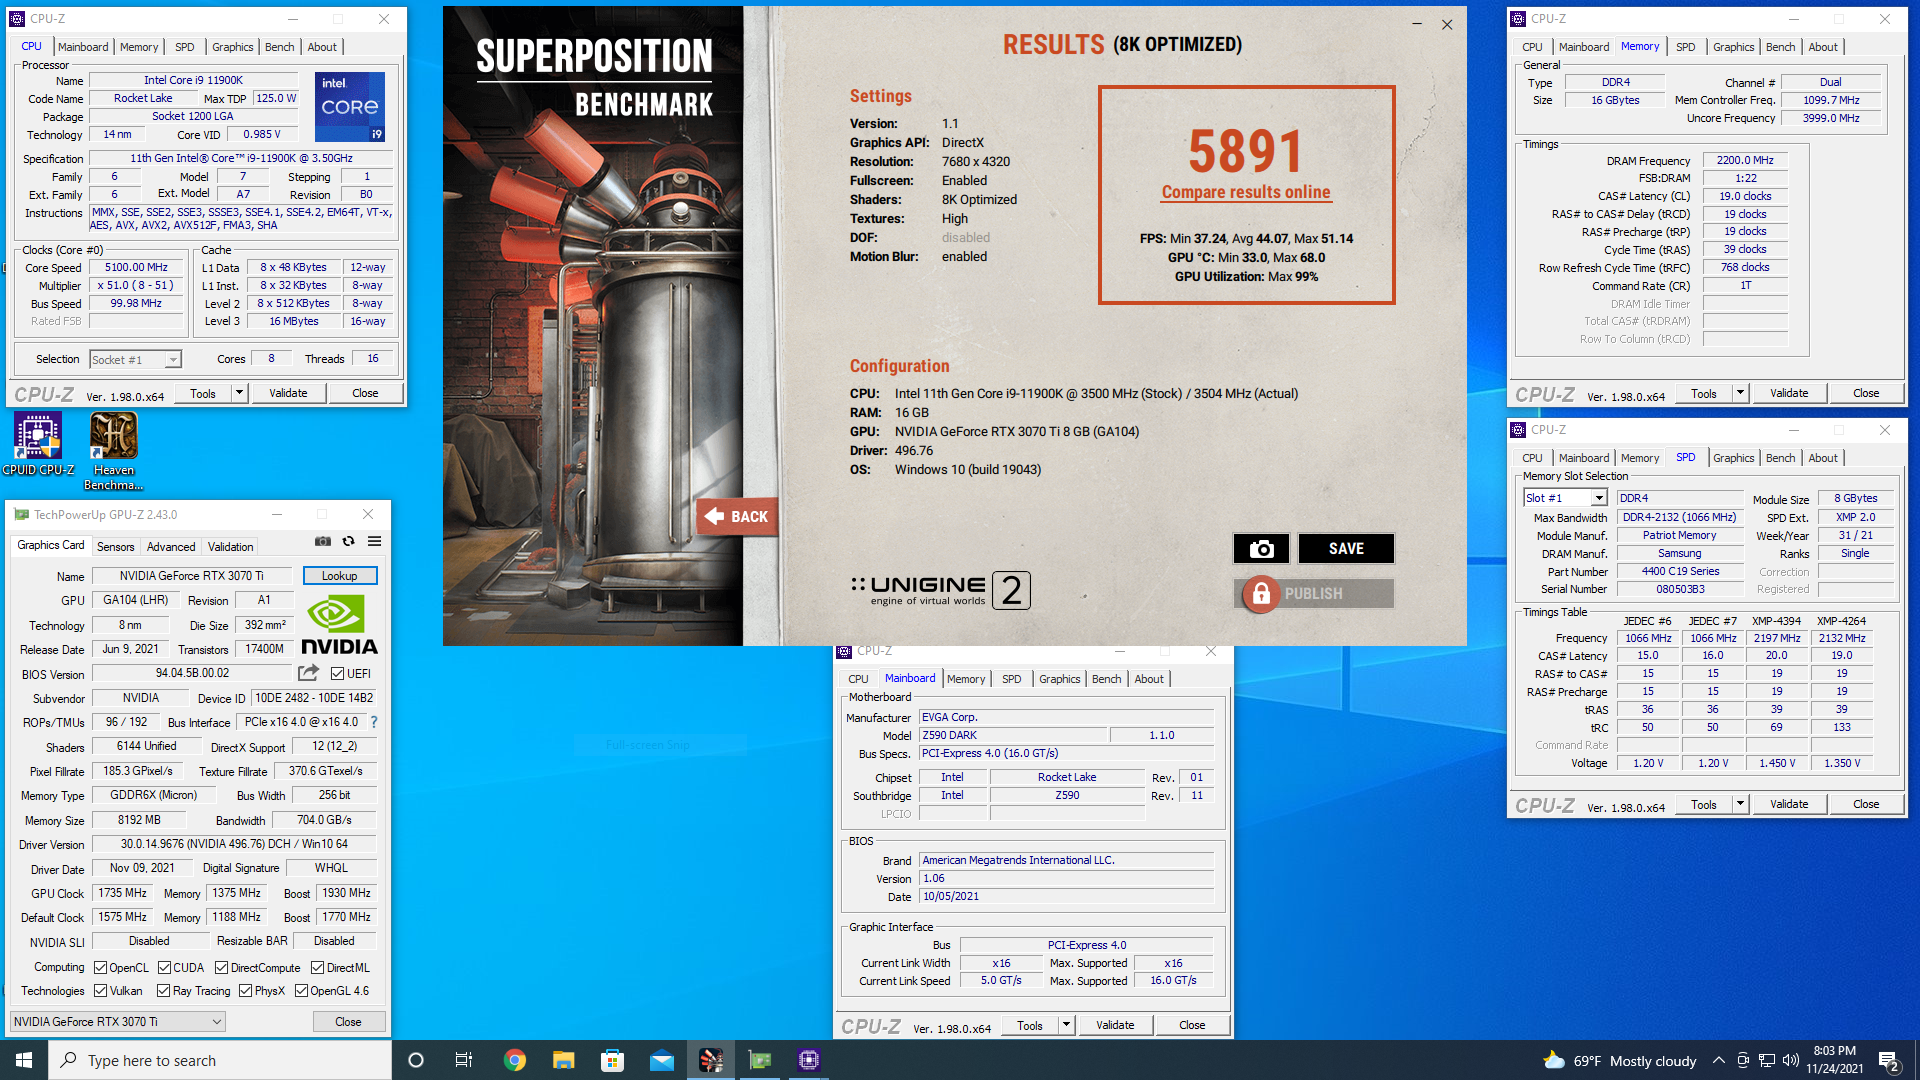Screen dimensions: 1920x1080
Task: Switch to Mainboard tab in top-left CPU-Z
Action: (x=83, y=47)
